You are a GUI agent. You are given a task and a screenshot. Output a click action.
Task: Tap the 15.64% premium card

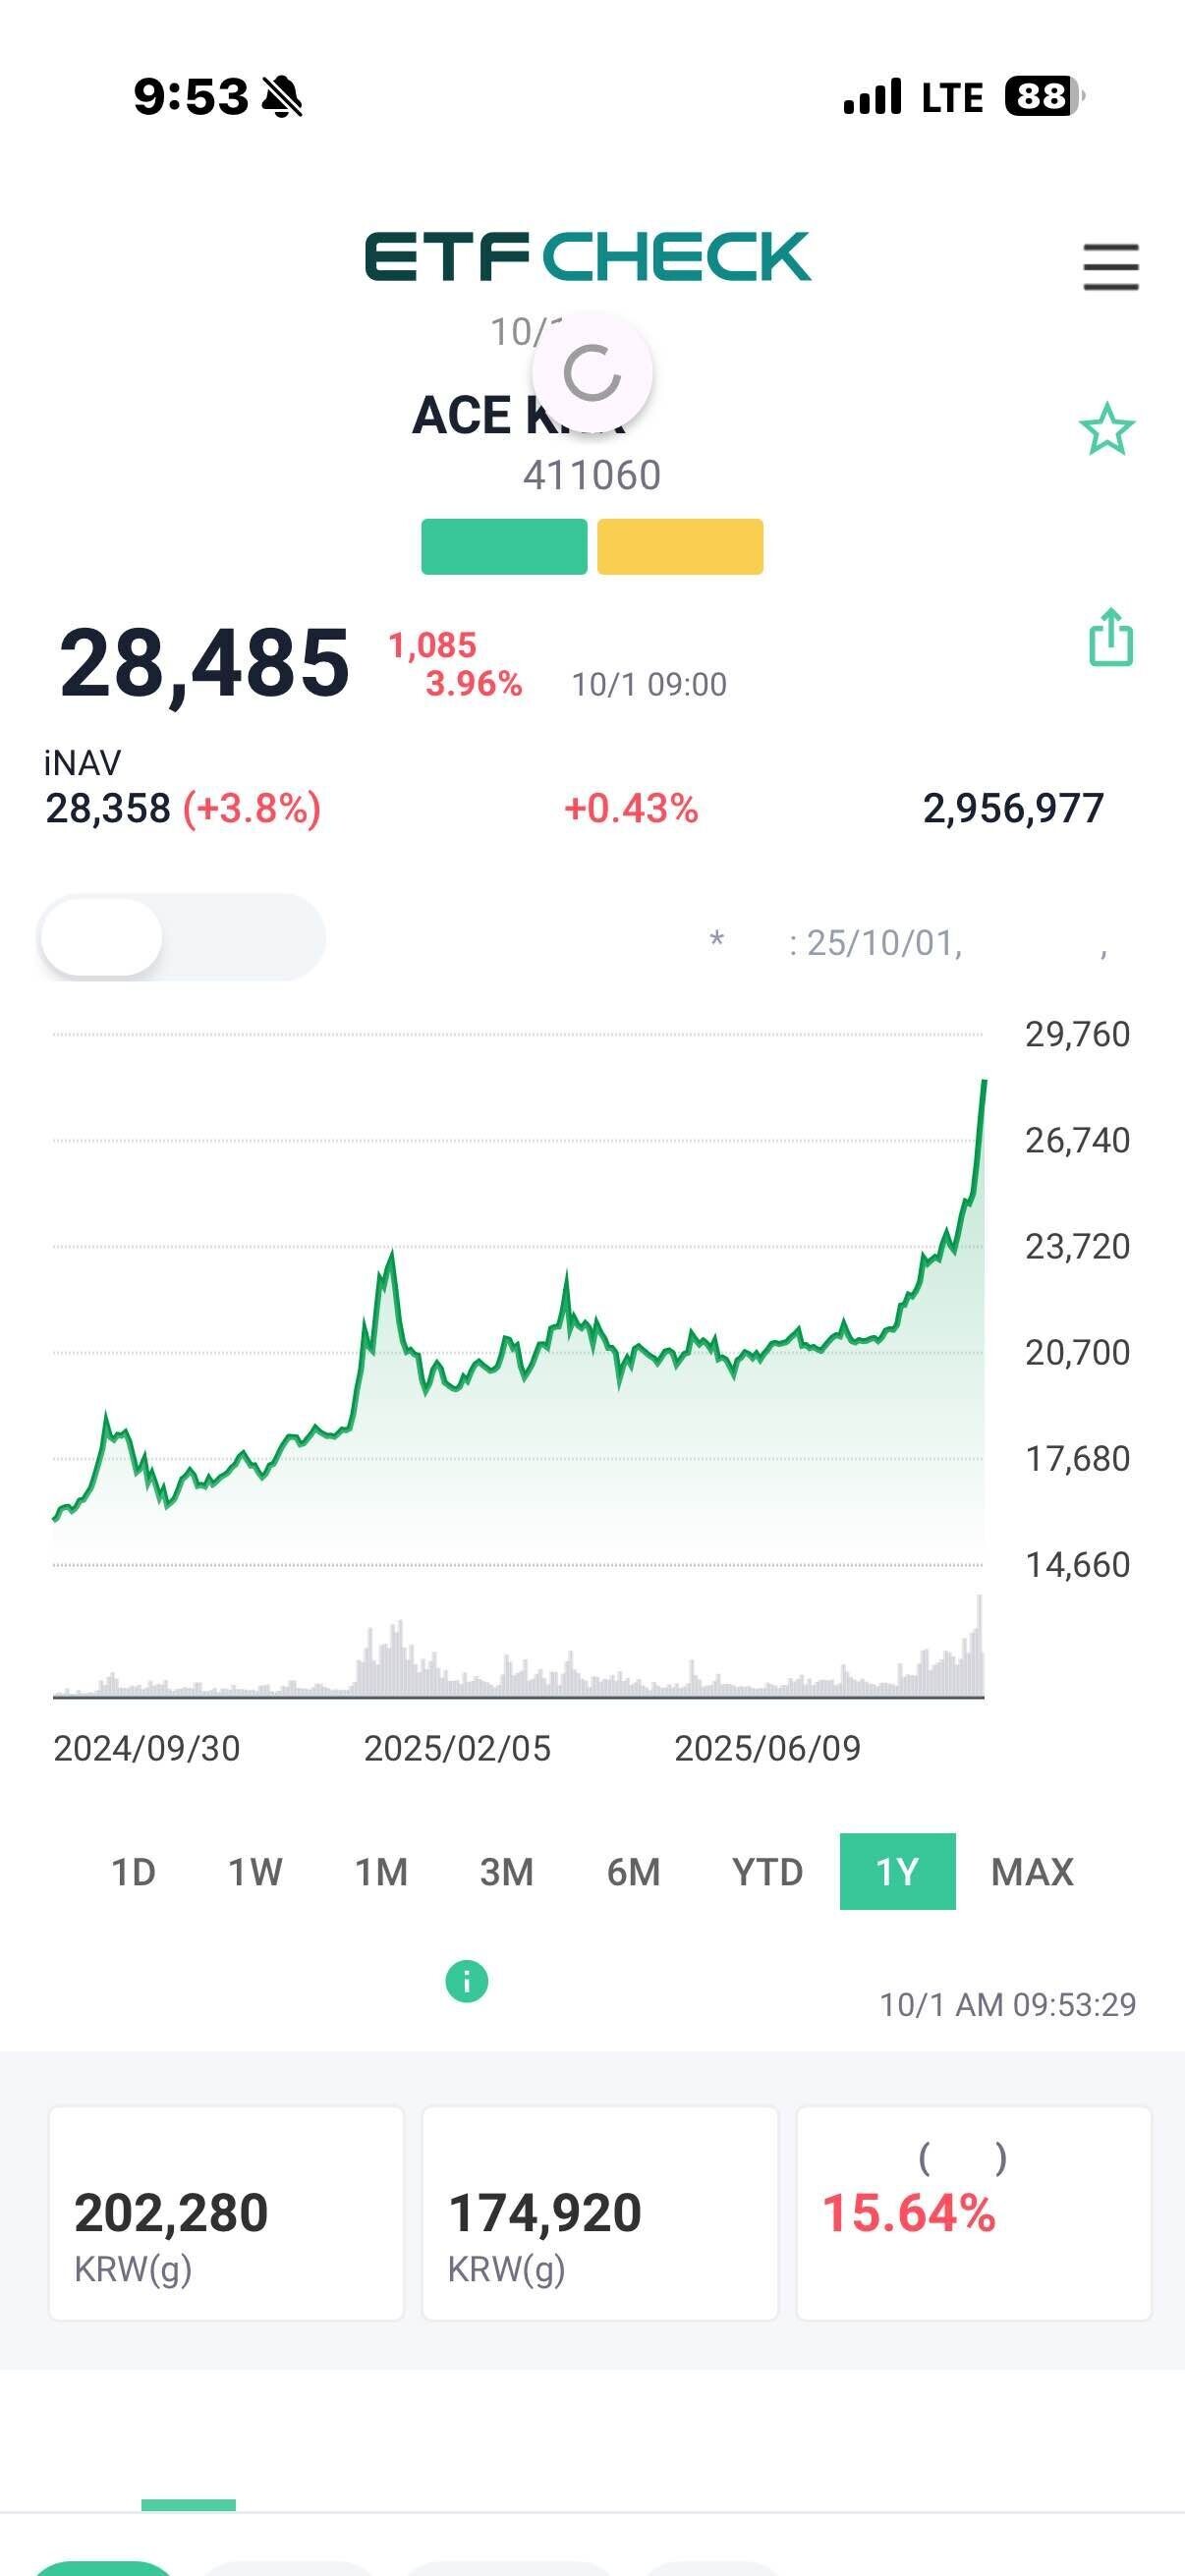973,2213
